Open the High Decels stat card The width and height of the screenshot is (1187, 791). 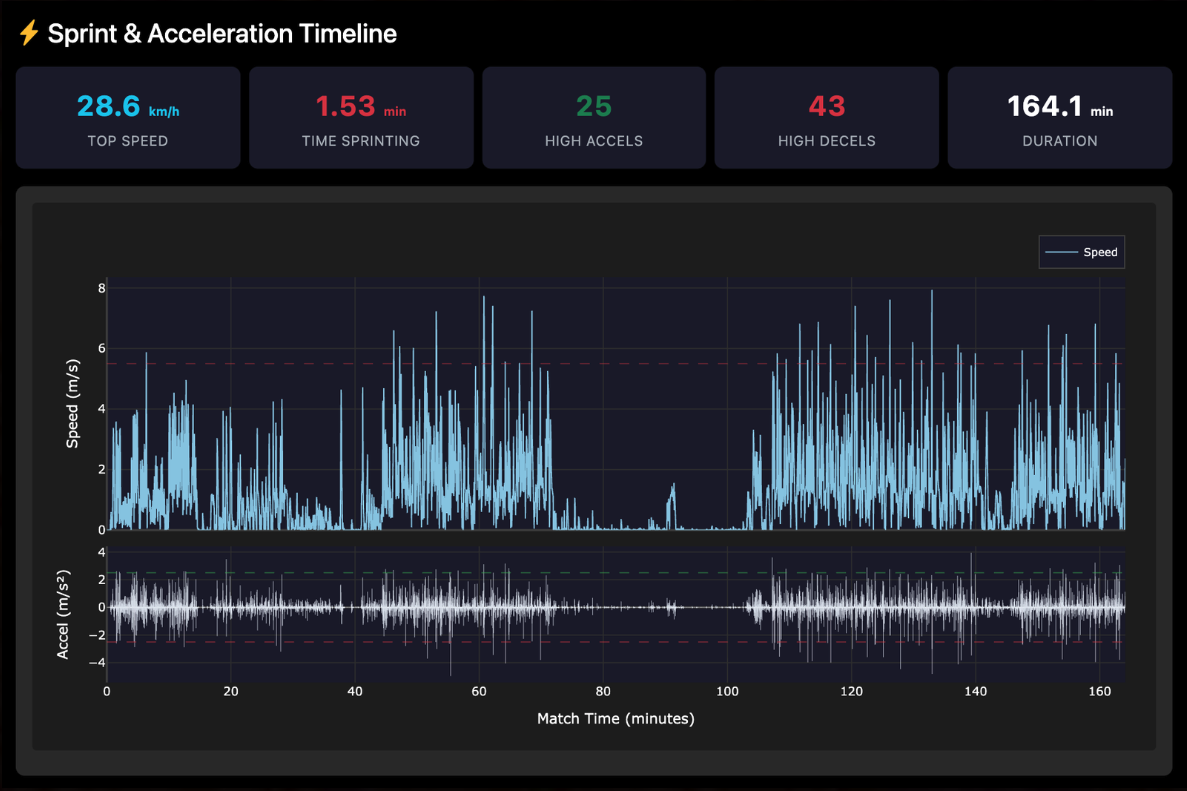tap(826, 118)
